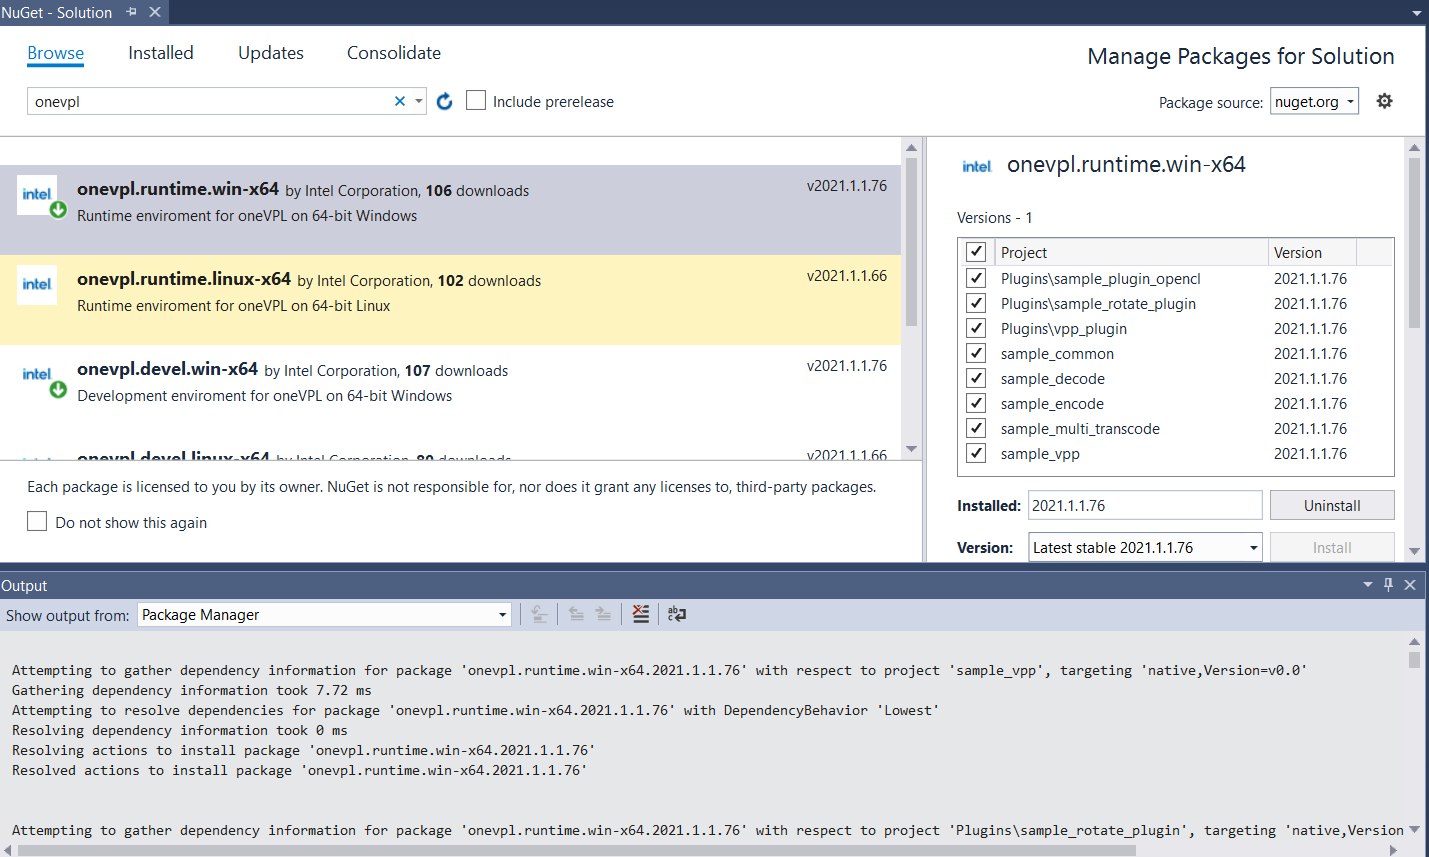The height and width of the screenshot is (857, 1429).
Task: Toggle word wrap in the Output window
Action: click(677, 614)
